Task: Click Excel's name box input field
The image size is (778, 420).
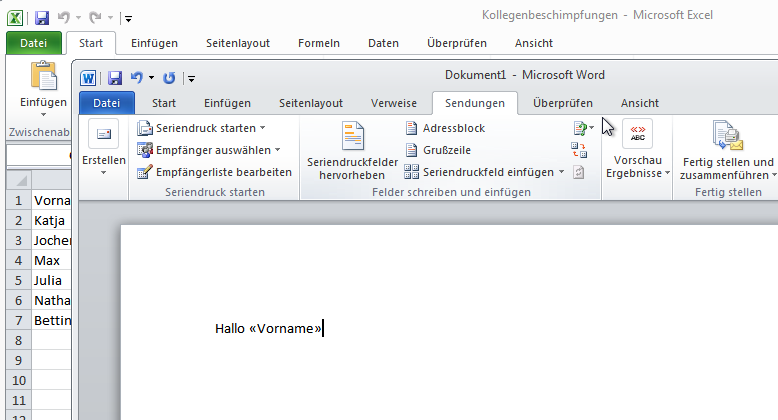Action: (x=39, y=155)
